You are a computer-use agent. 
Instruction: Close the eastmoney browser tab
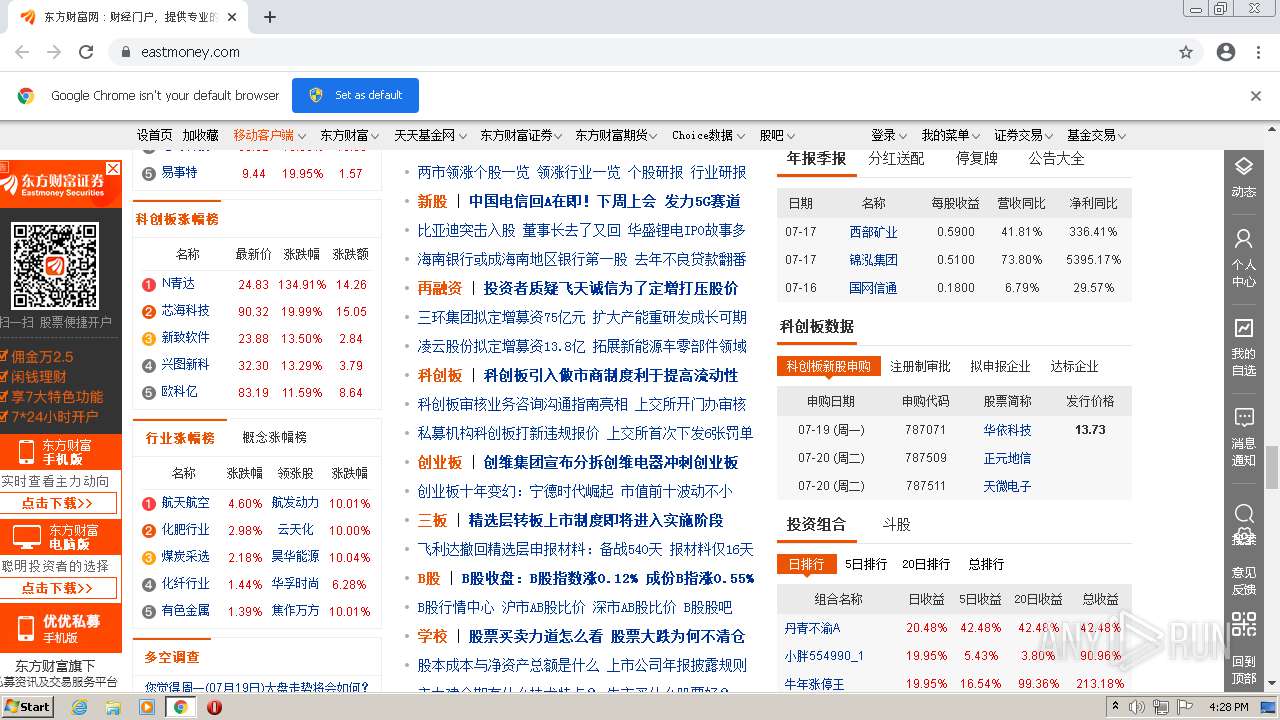pos(232,17)
